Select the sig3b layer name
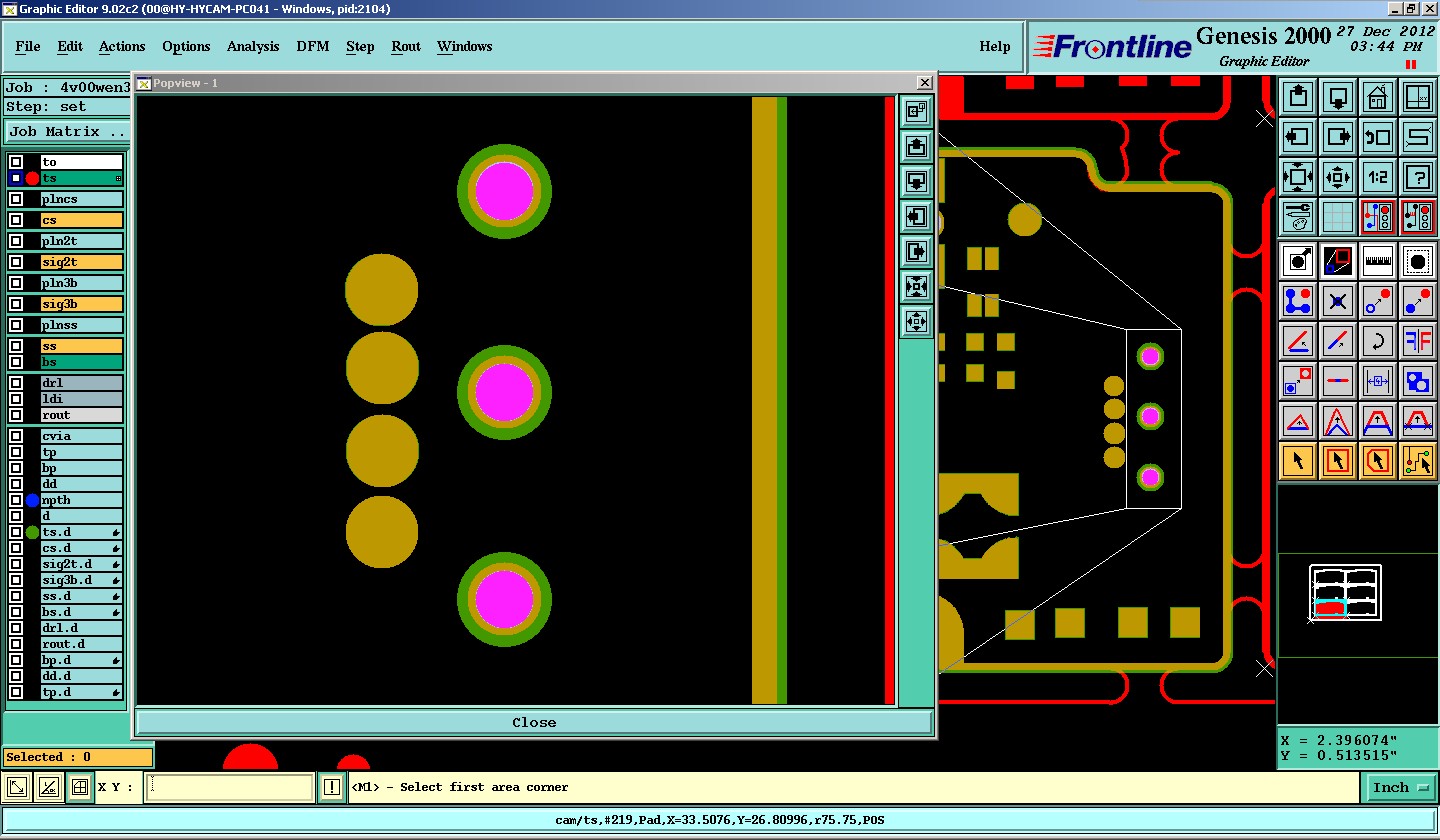The height and width of the screenshot is (840, 1440). point(82,304)
